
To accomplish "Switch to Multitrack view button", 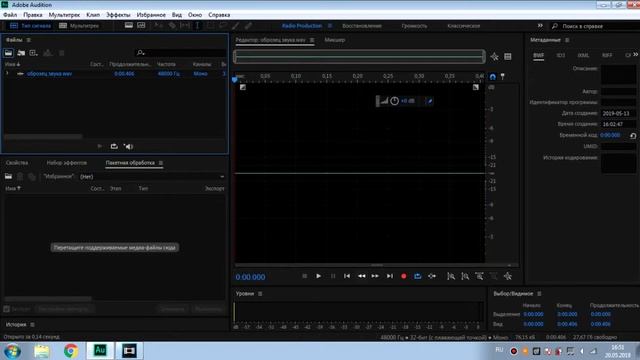I will click(79, 26).
